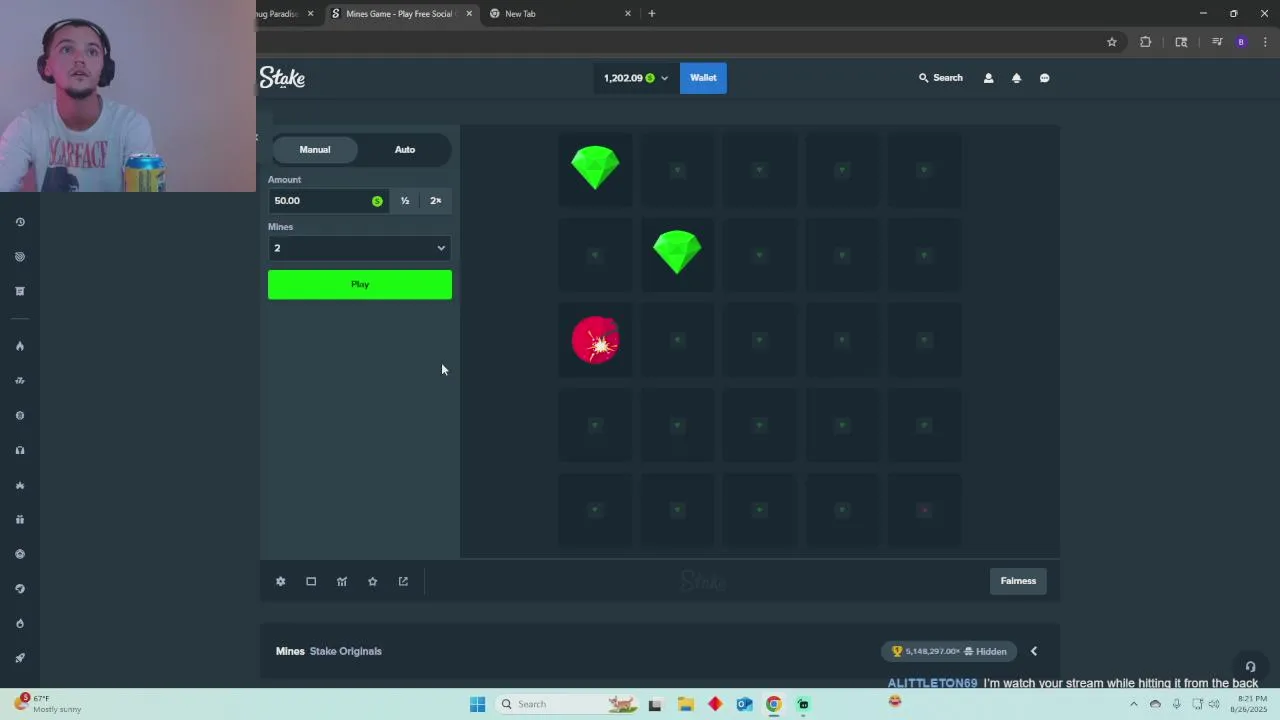Click the red diamond app in taskbar

[x=715, y=704]
